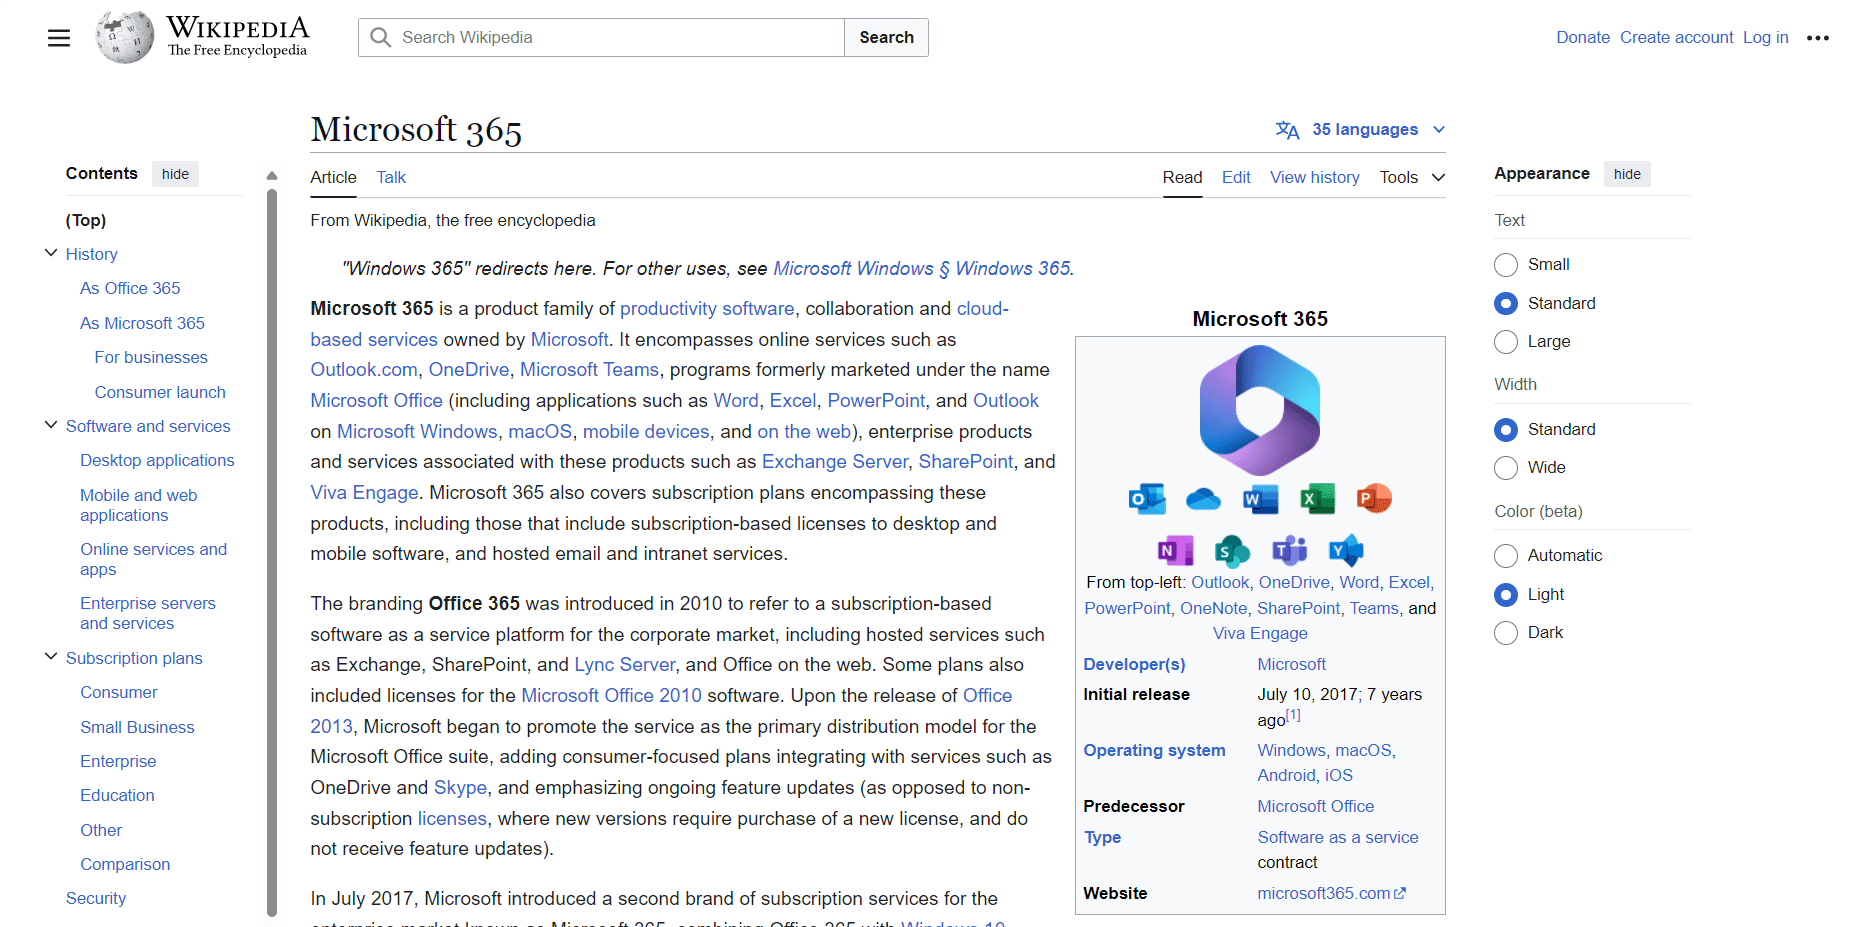The height and width of the screenshot is (927, 1851).
Task: Select Large text size
Action: pos(1505,342)
